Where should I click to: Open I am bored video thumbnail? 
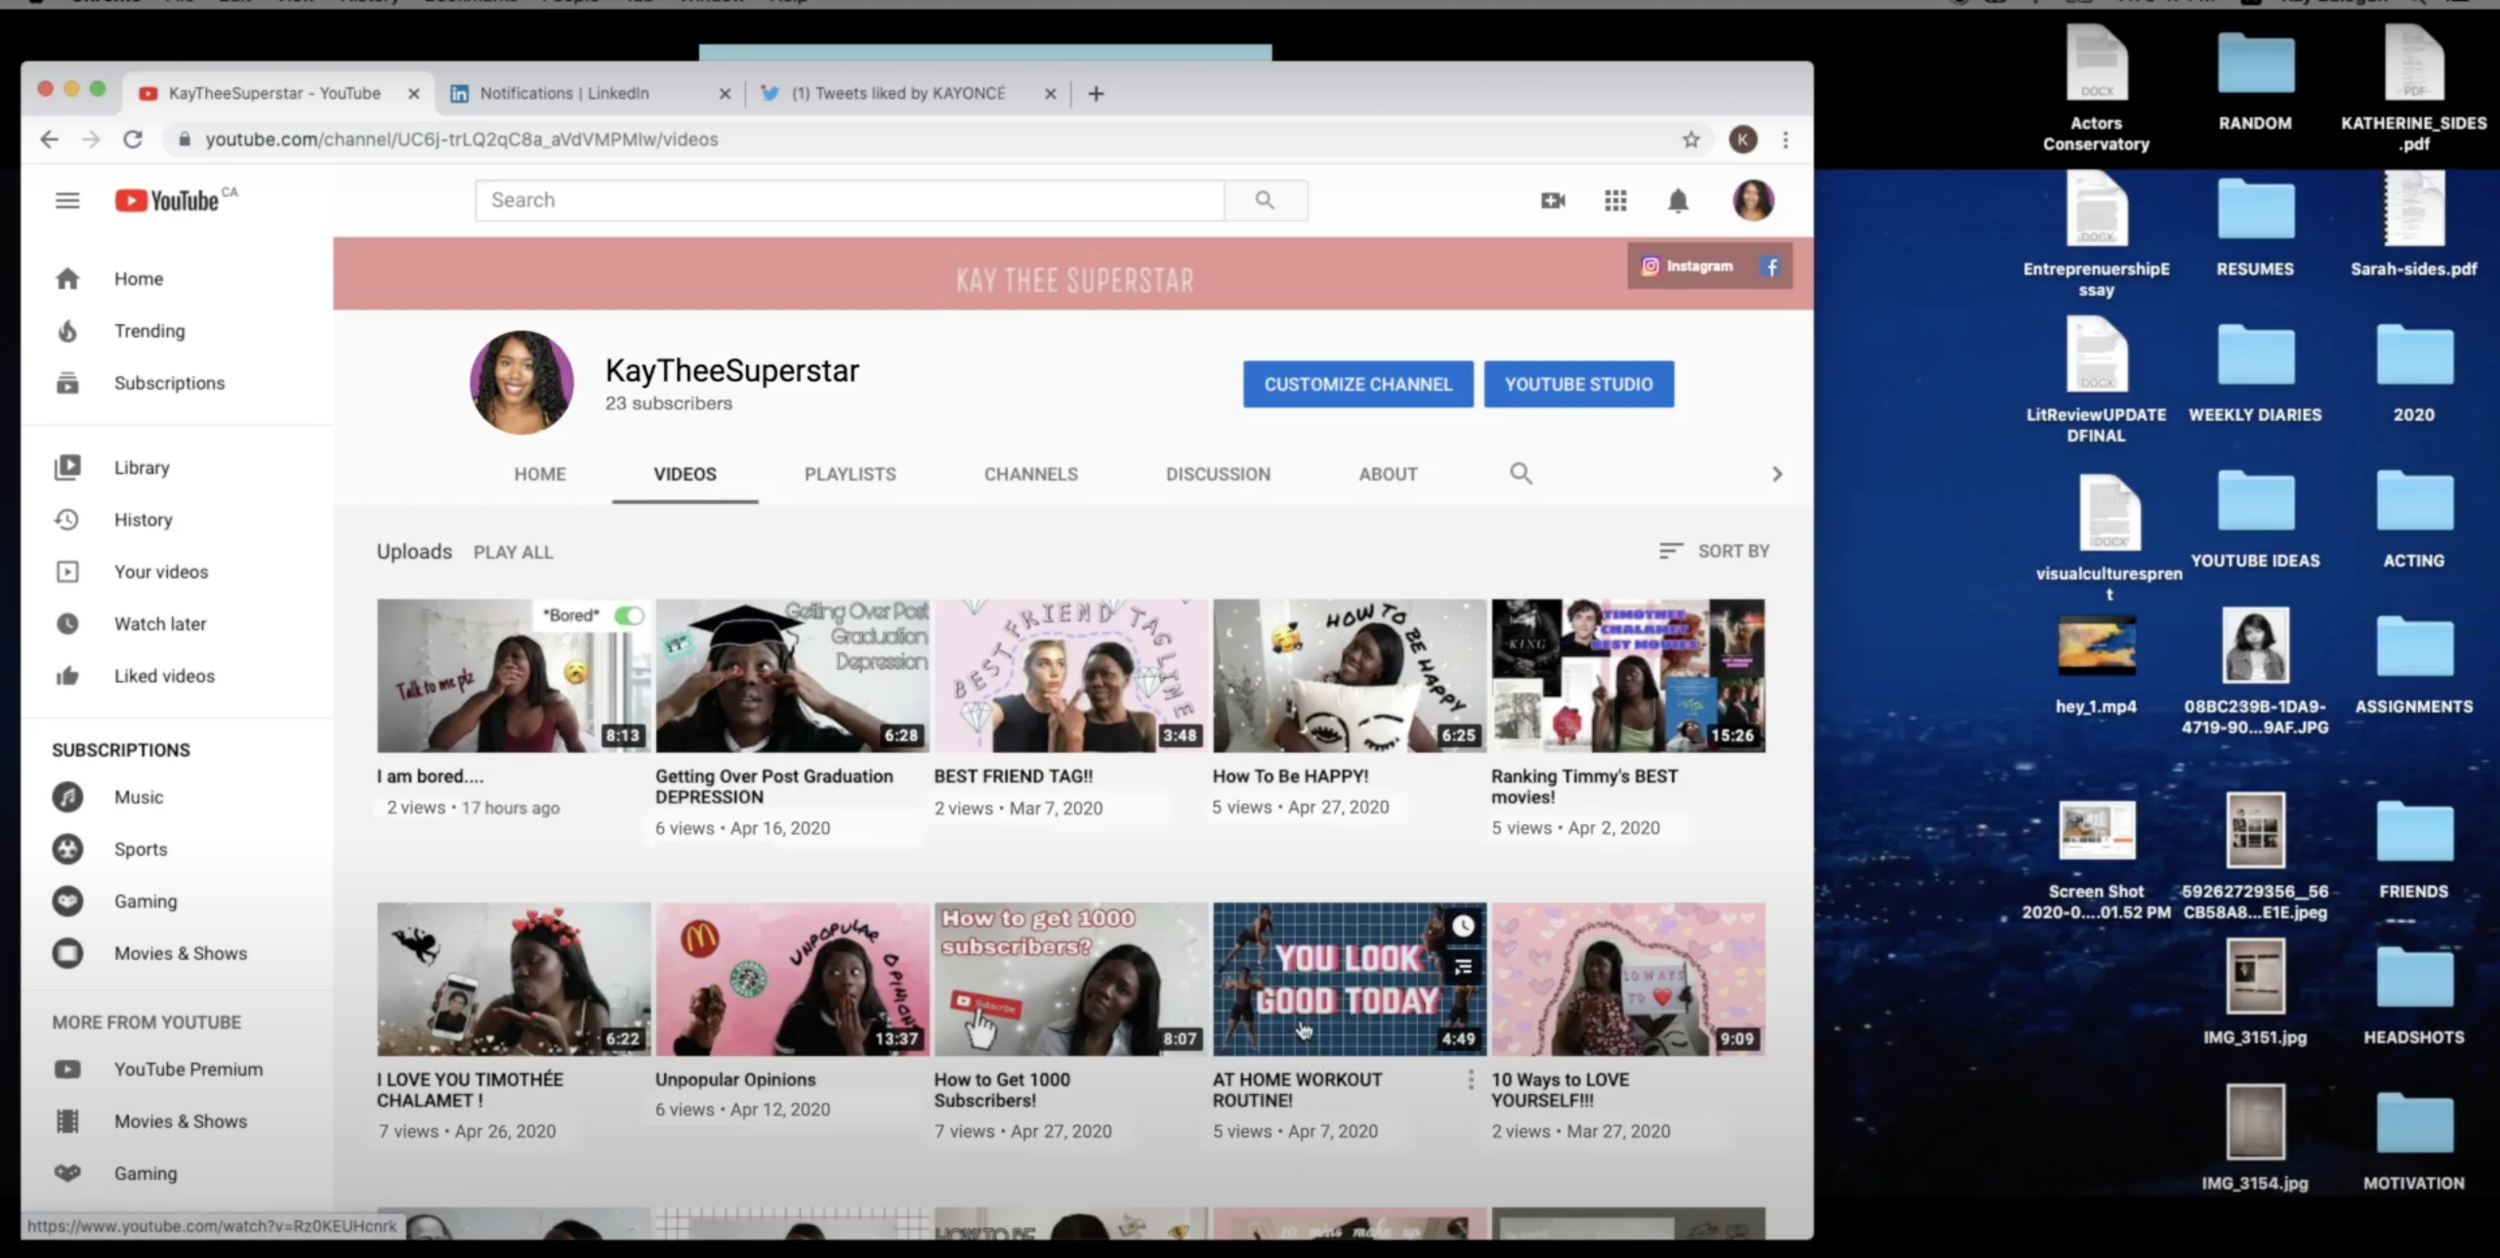click(x=513, y=676)
